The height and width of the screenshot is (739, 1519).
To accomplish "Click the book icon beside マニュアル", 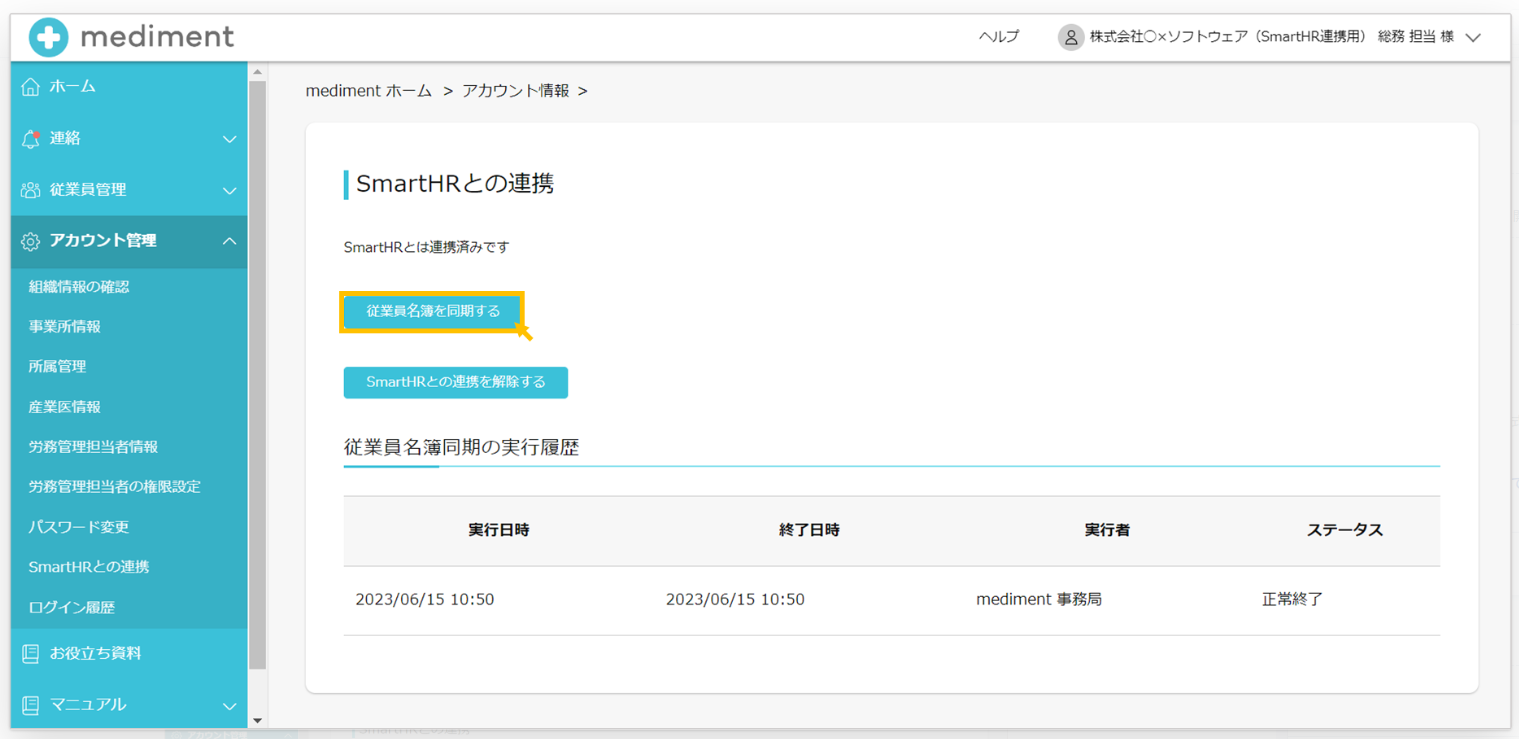I will tap(31, 706).
